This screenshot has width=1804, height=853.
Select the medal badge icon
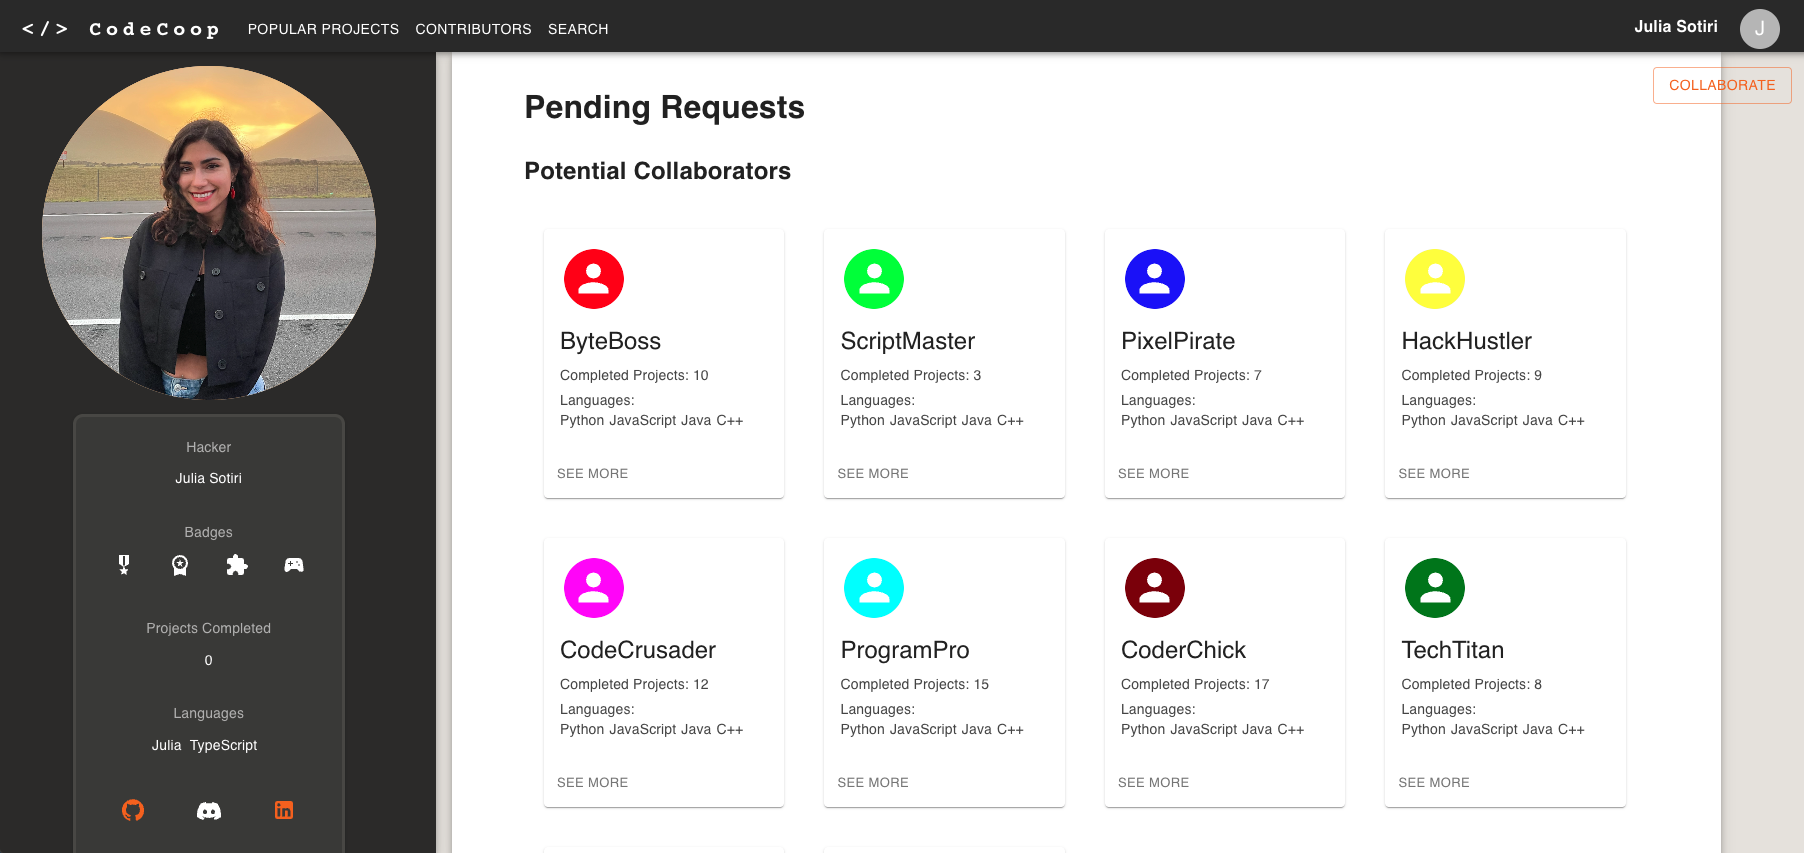tap(123, 564)
